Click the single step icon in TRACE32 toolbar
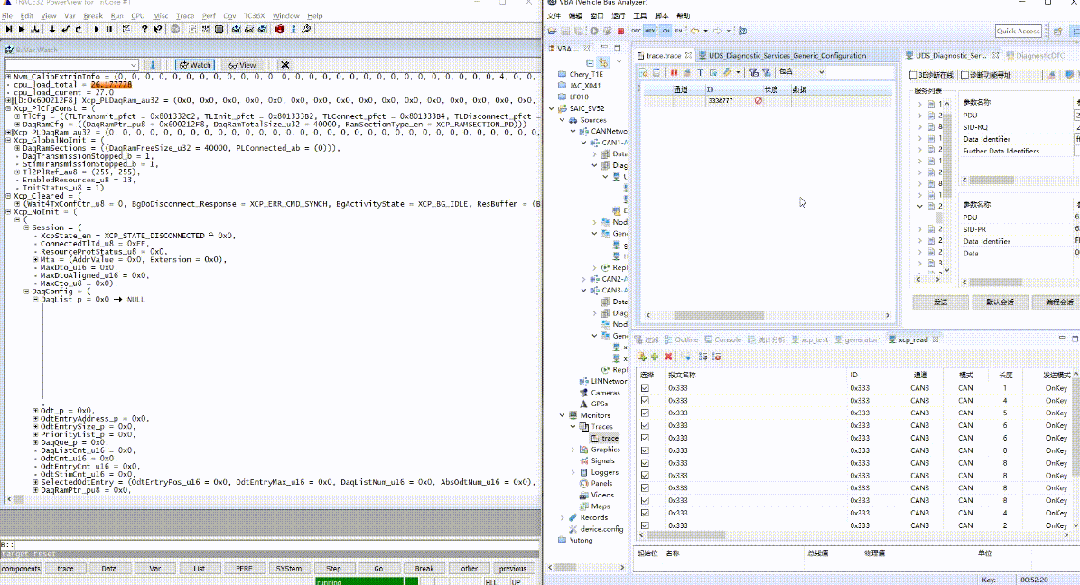Viewport: 1080px width, 585px height. 9,29
